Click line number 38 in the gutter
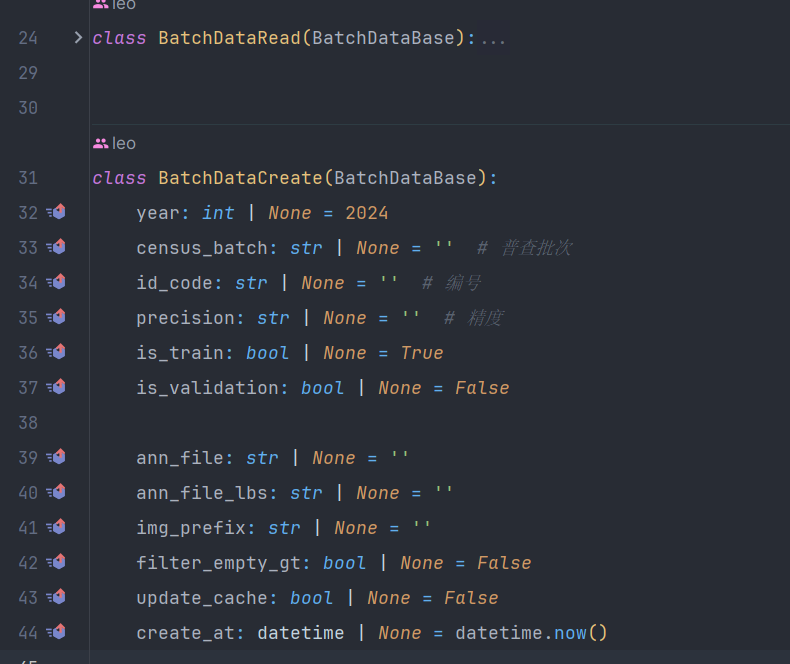790x664 pixels. point(28,422)
